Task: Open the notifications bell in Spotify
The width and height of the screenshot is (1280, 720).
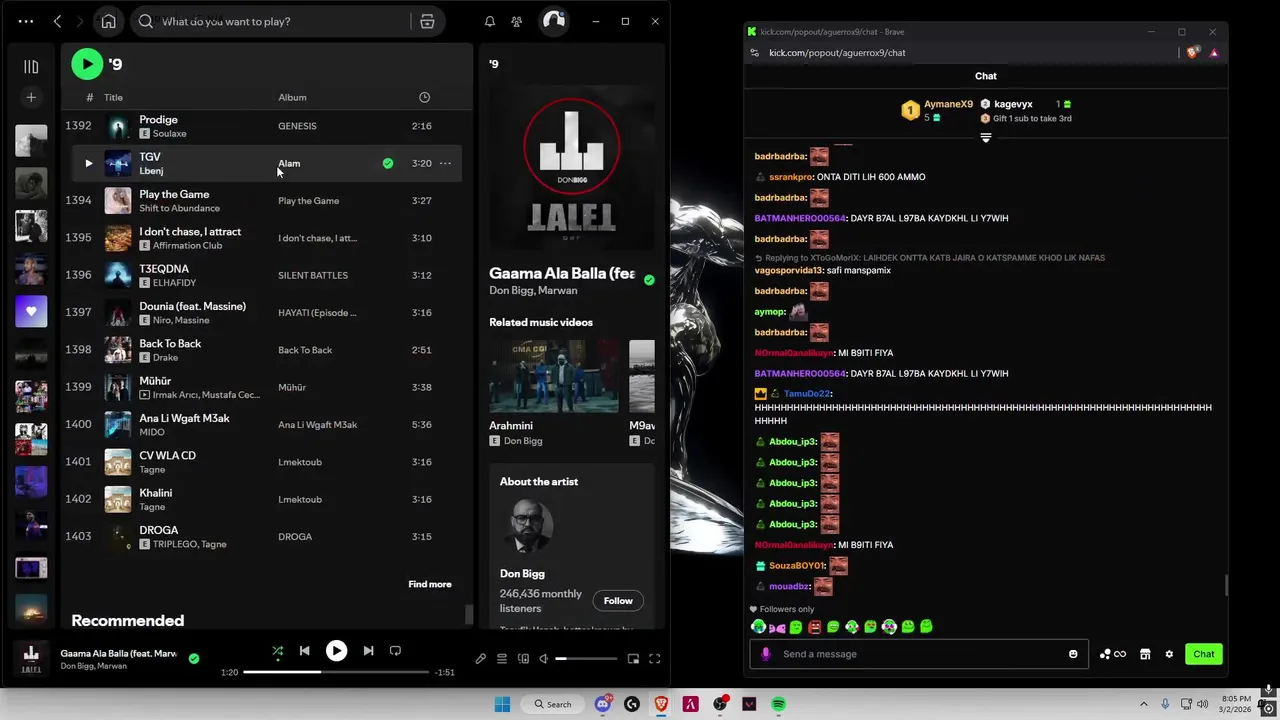Action: click(490, 21)
